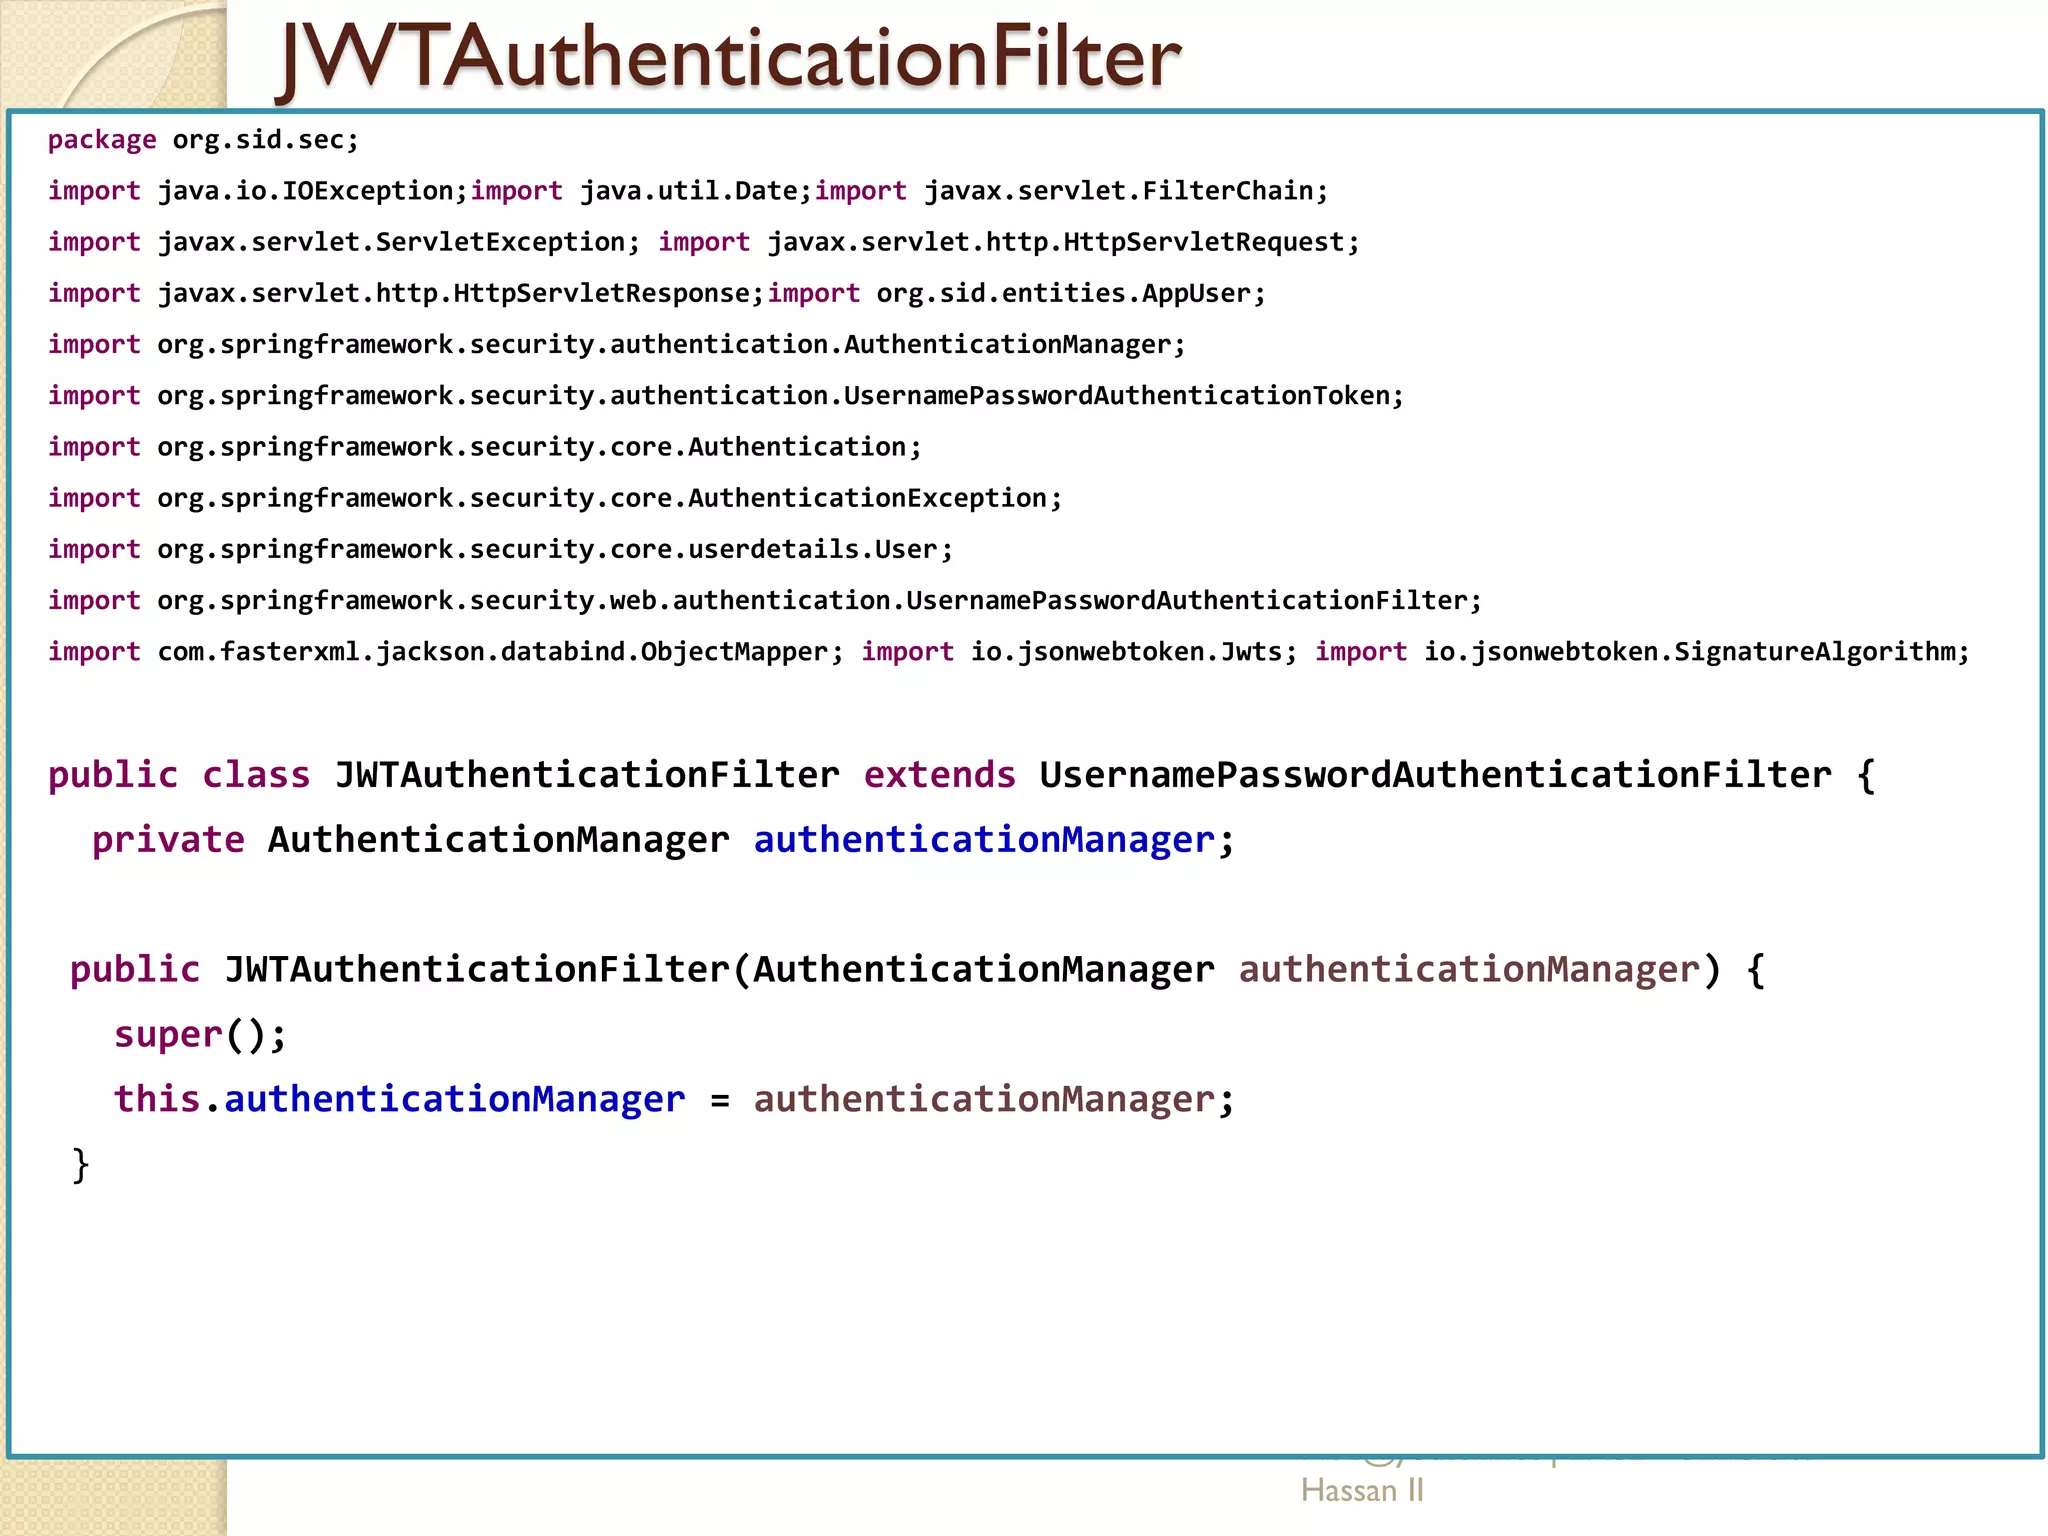The image size is (2048, 1536).
Task: Click brown constructor parameter 'authenticationManager)'
Action: [1480, 970]
